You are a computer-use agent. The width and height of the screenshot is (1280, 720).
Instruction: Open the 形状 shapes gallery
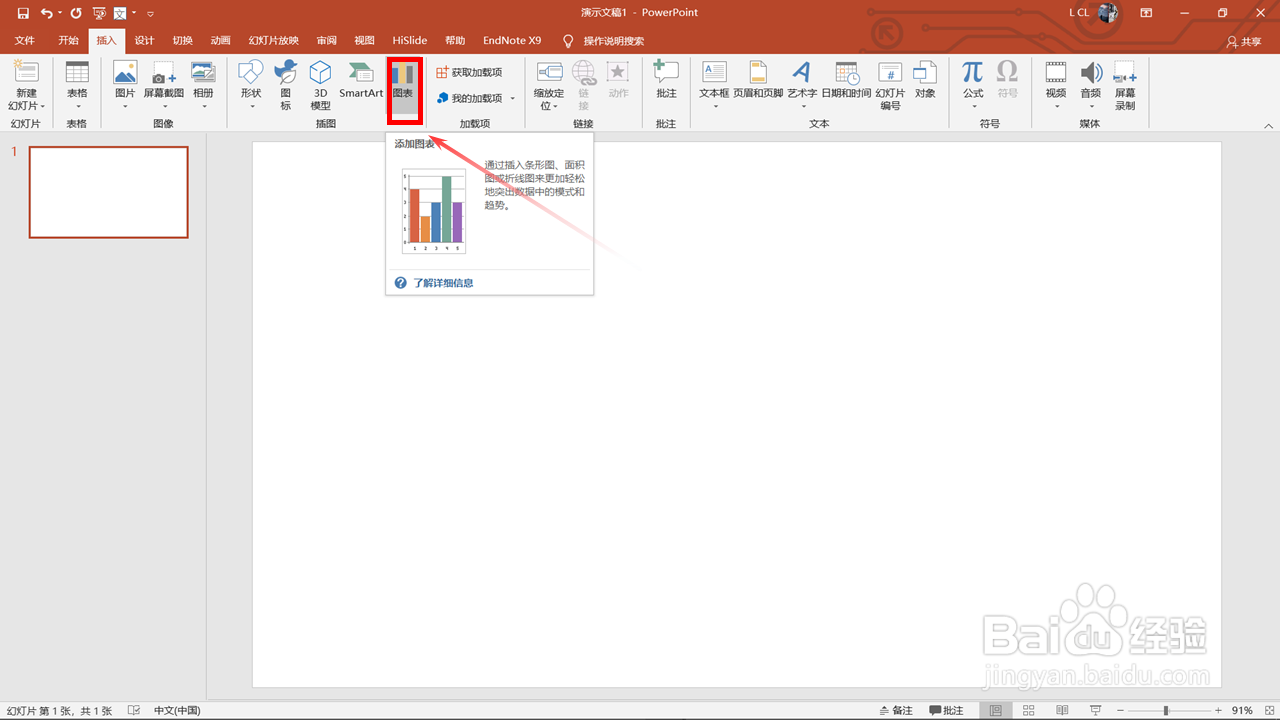250,85
